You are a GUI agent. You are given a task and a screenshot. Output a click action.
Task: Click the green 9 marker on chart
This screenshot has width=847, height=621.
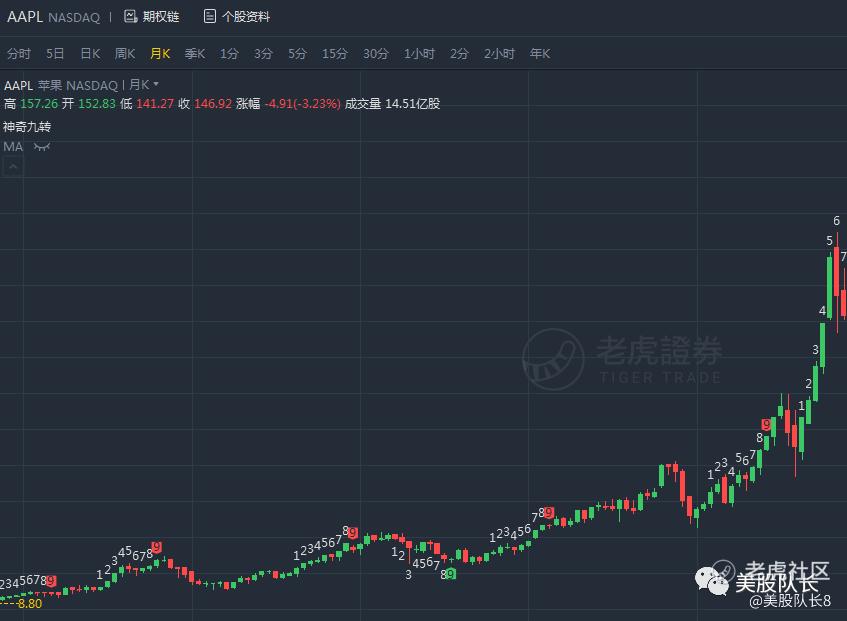[451, 574]
